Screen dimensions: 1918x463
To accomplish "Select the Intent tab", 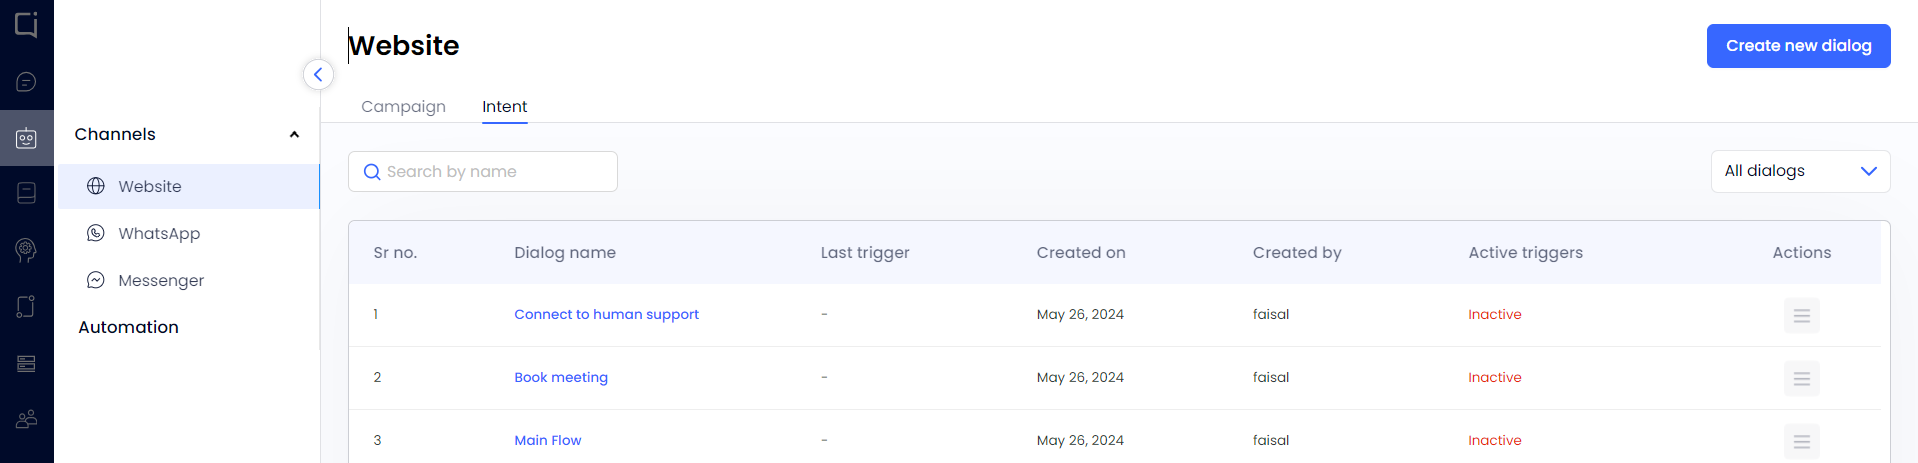I will point(504,106).
